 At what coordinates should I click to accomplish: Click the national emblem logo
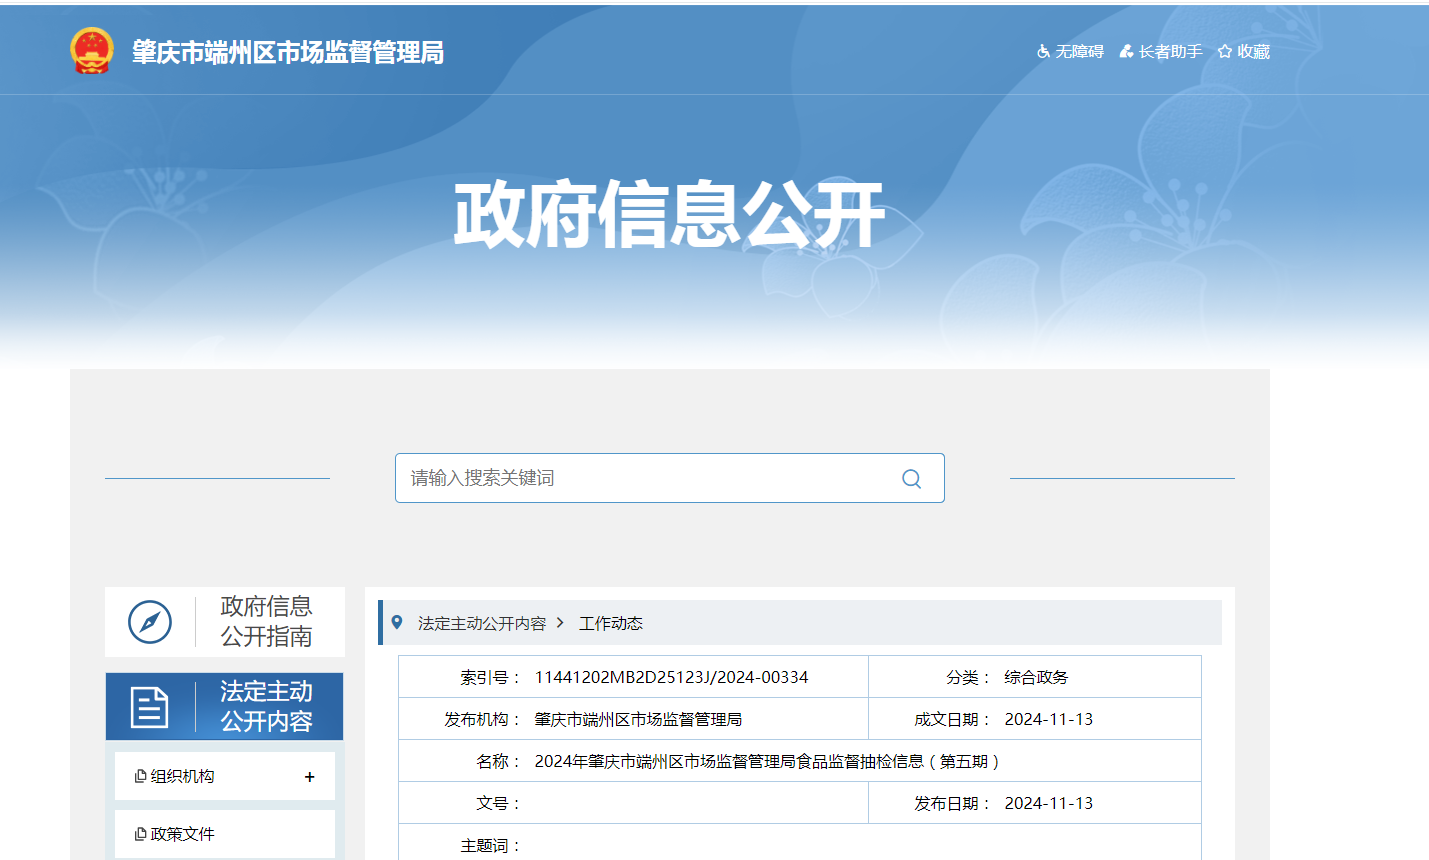[92, 50]
